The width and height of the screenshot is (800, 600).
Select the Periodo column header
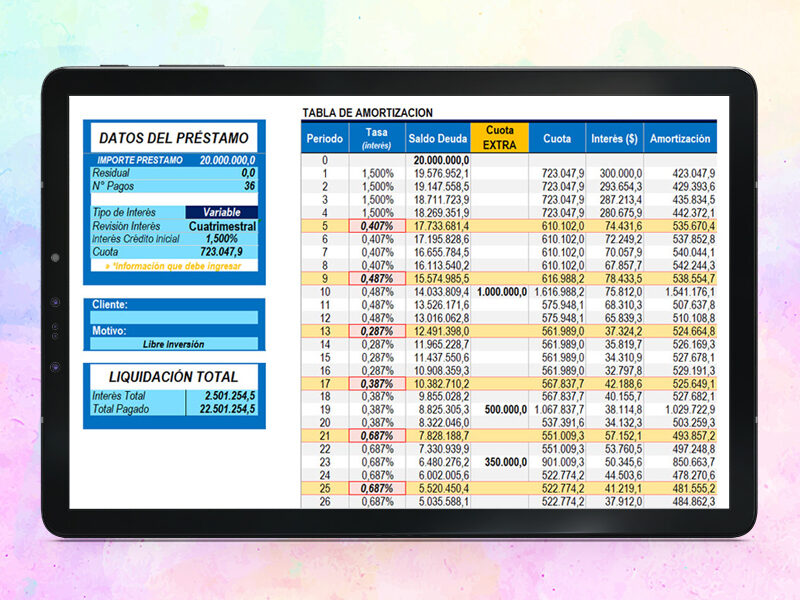pos(324,138)
